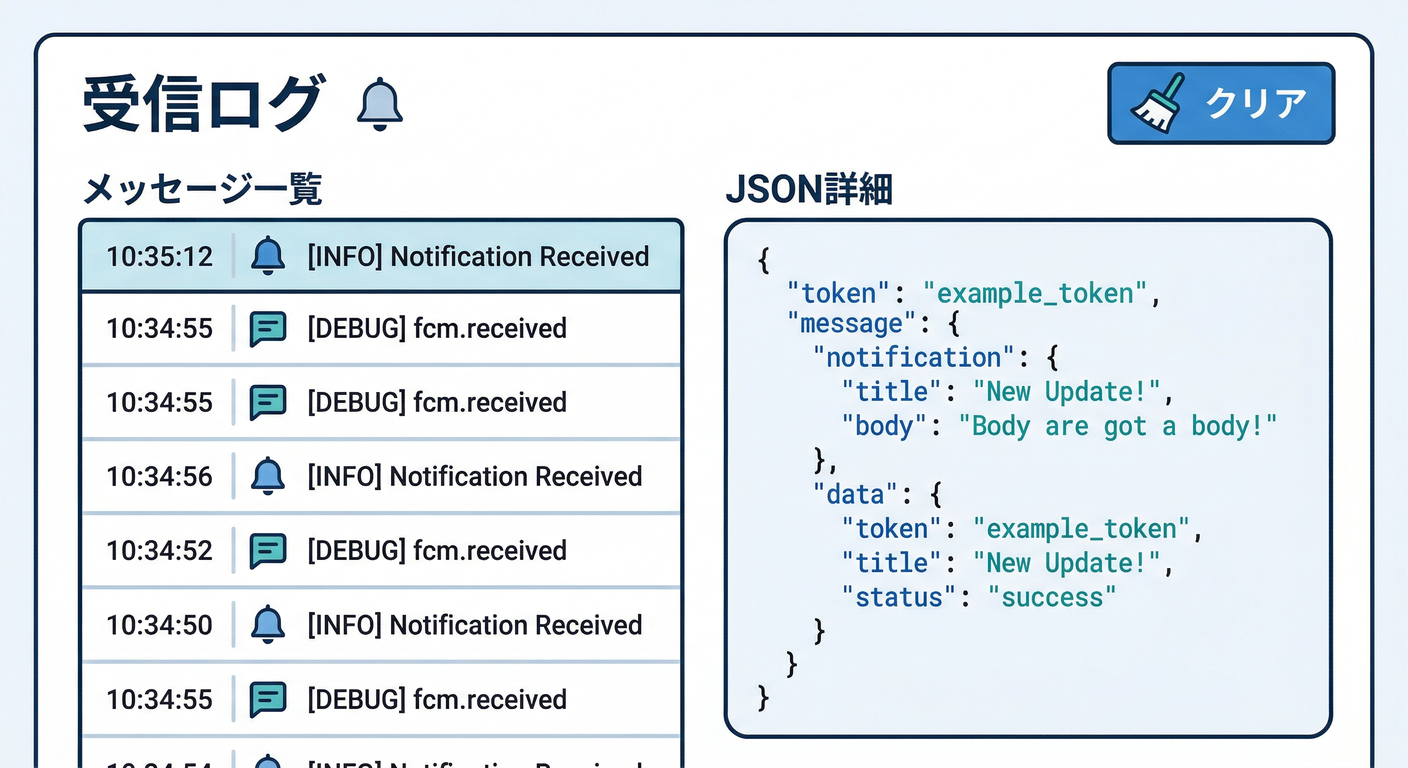1408x768 pixels.
Task: Click the broom icon inside the クリア button
Action: pos(1160,101)
